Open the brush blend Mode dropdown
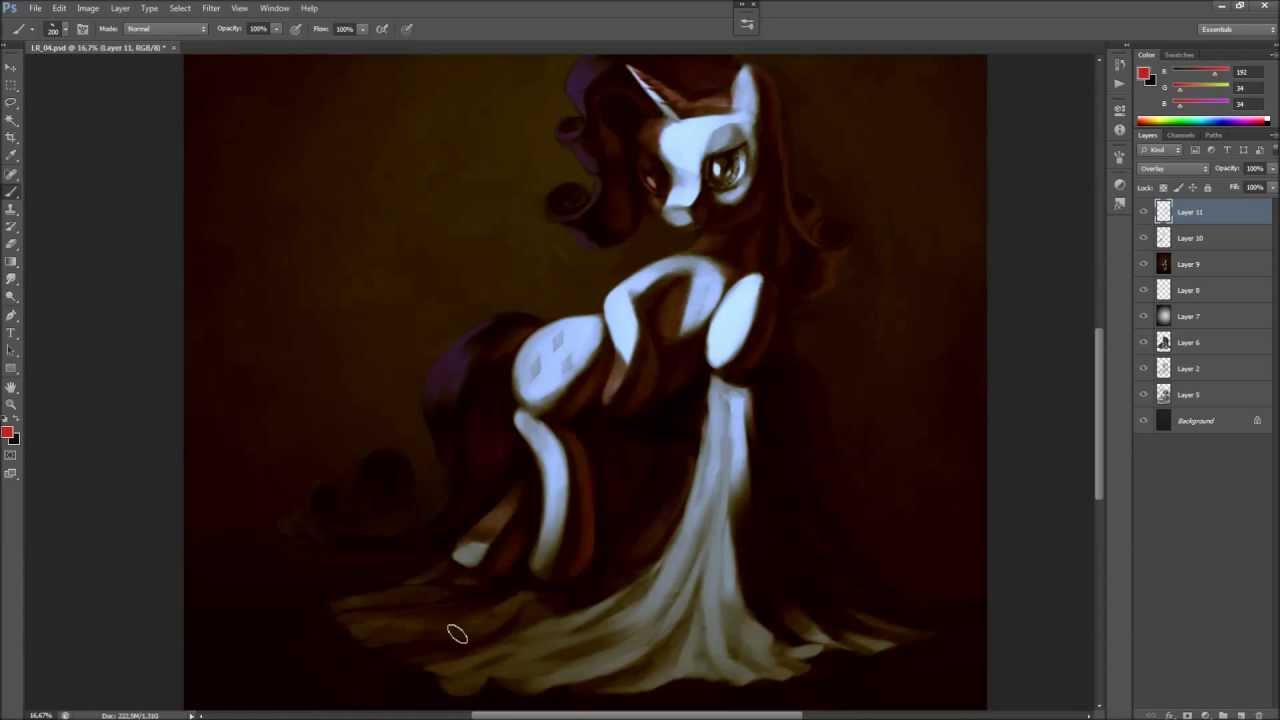Image resolution: width=1280 pixels, height=720 pixels. (x=166, y=29)
